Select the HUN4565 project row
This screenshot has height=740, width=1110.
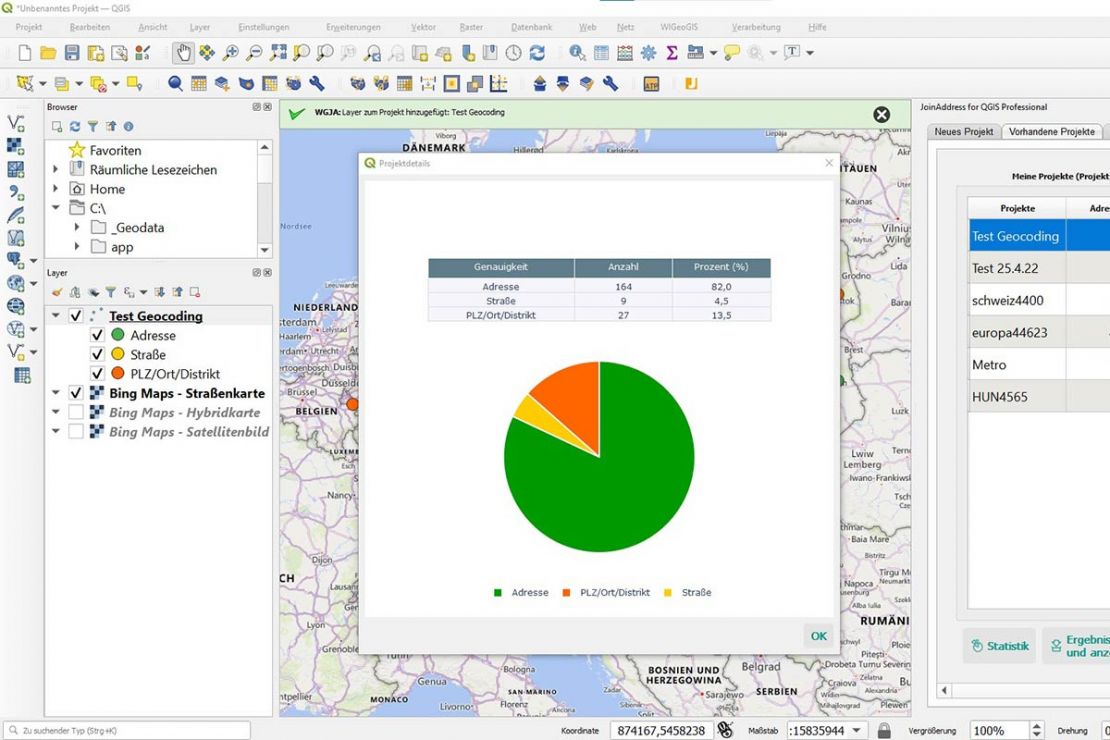pos(1039,397)
